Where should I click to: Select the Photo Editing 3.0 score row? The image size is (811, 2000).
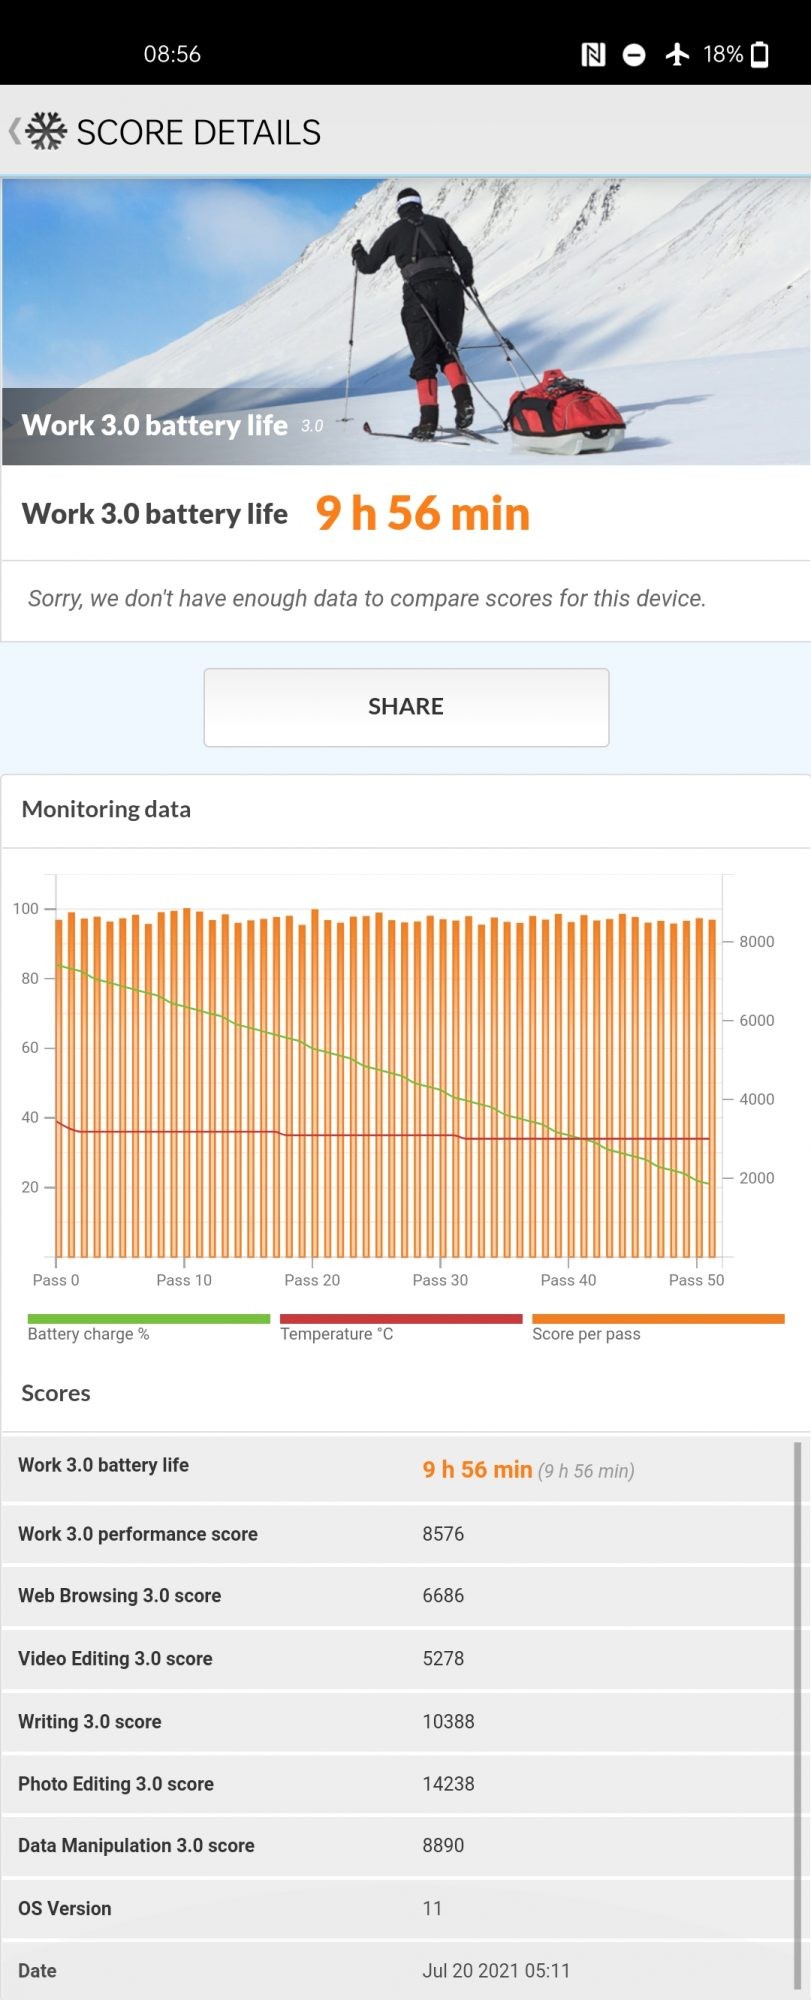click(x=398, y=1784)
